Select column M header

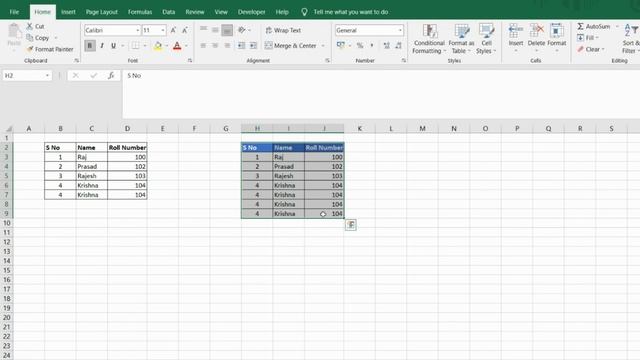[422, 129]
